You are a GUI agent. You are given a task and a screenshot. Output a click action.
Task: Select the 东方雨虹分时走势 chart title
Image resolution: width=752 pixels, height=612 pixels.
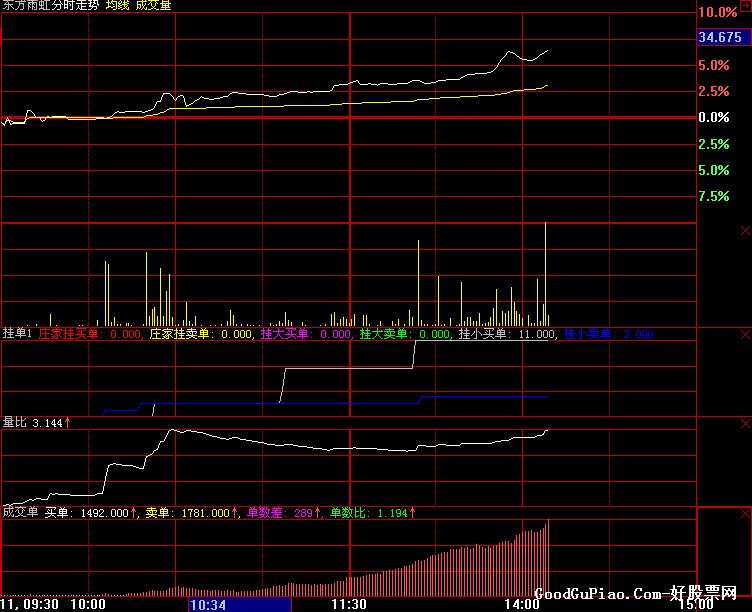pyautogui.click(x=50, y=5)
